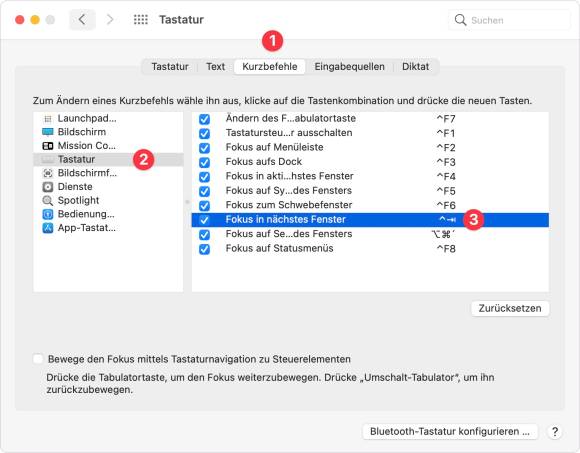Screen dimensions: 580x453
Task: Uncheck Fokus aufs Dock shortcut
Action: (204, 162)
